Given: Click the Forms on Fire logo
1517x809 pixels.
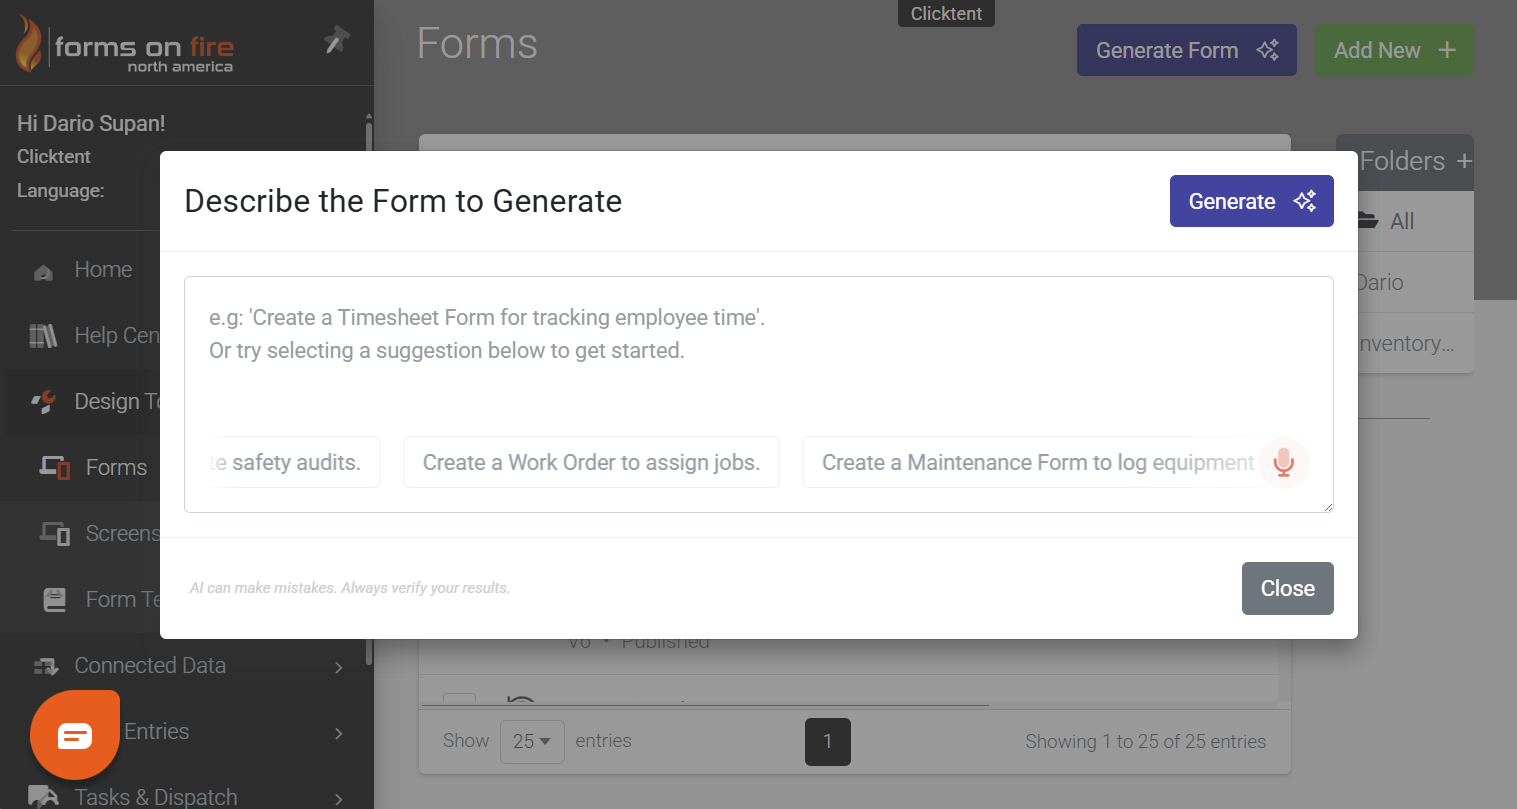Looking at the screenshot, I should pos(125,45).
